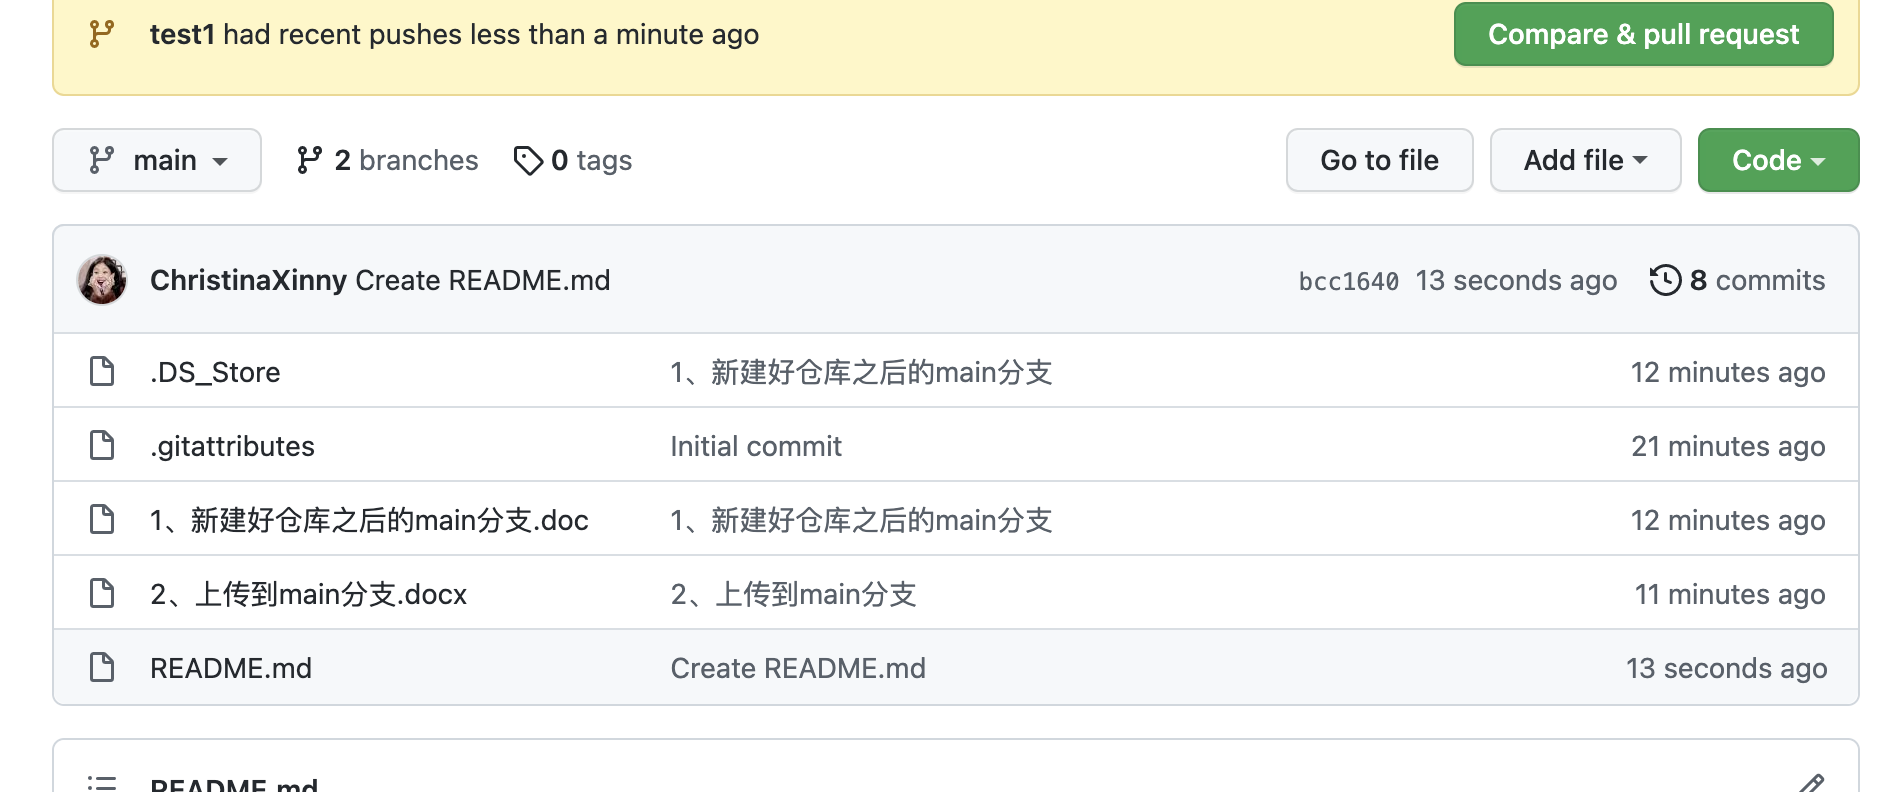Screen dimensions: 1904x792
Task: Click the branch icon inside main button
Action: pyautogui.click(x=102, y=160)
